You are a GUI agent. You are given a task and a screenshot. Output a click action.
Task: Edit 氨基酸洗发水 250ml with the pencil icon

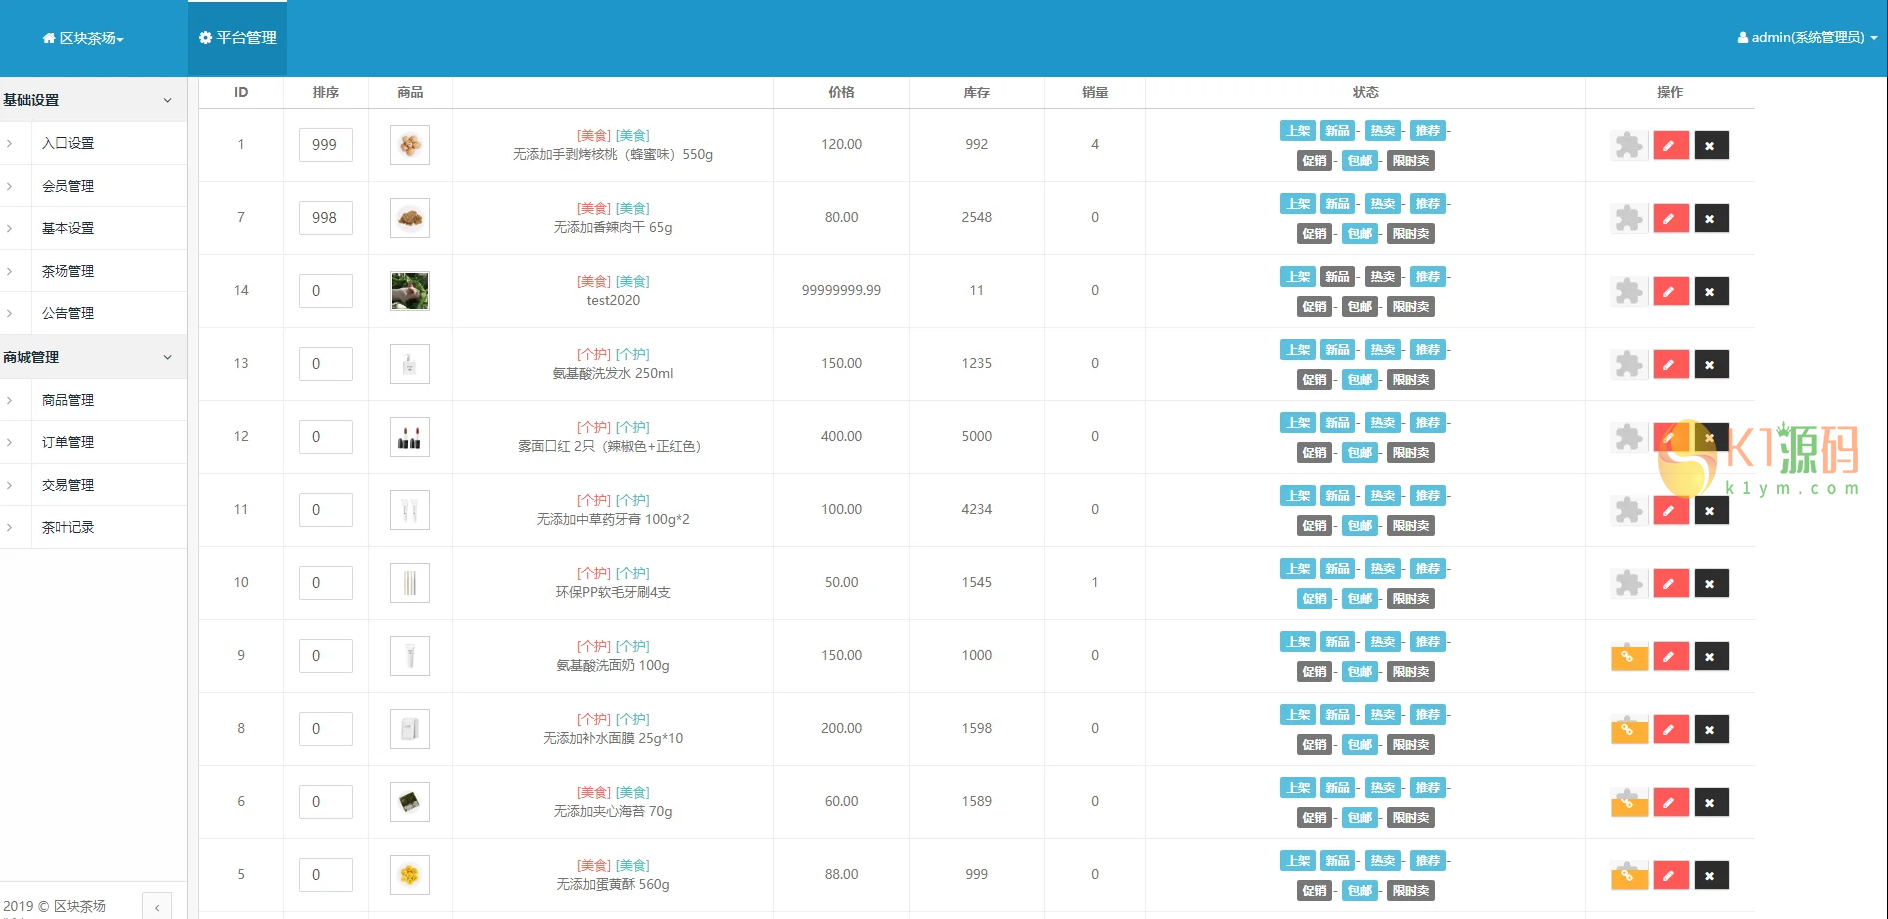[x=1670, y=364]
